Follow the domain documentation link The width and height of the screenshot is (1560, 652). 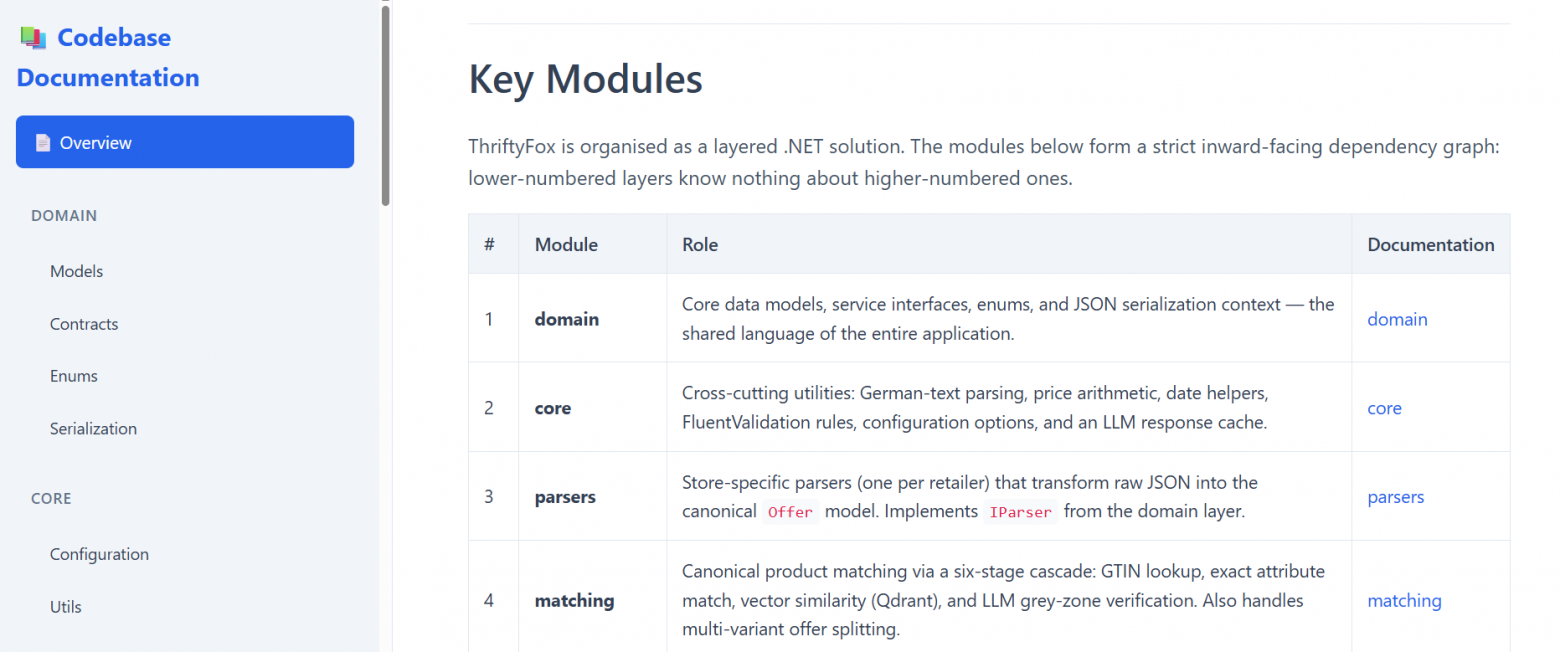pyautogui.click(x=1397, y=319)
